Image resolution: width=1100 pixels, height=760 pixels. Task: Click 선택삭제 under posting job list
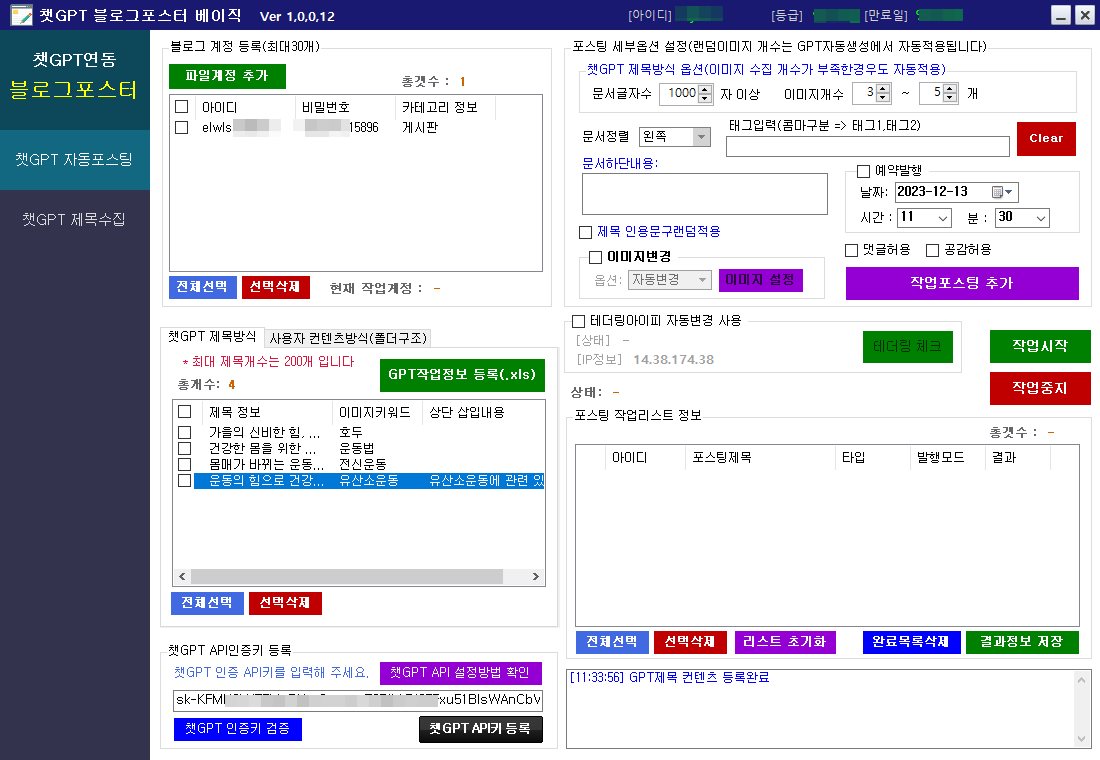click(x=690, y=642)
